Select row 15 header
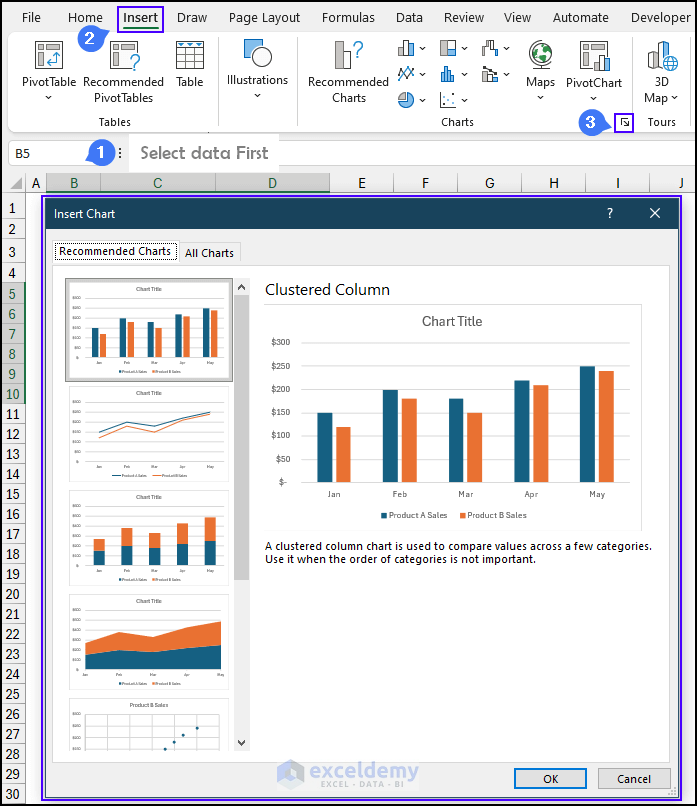Viewport: 697px width, 806px height. point(13,494)
